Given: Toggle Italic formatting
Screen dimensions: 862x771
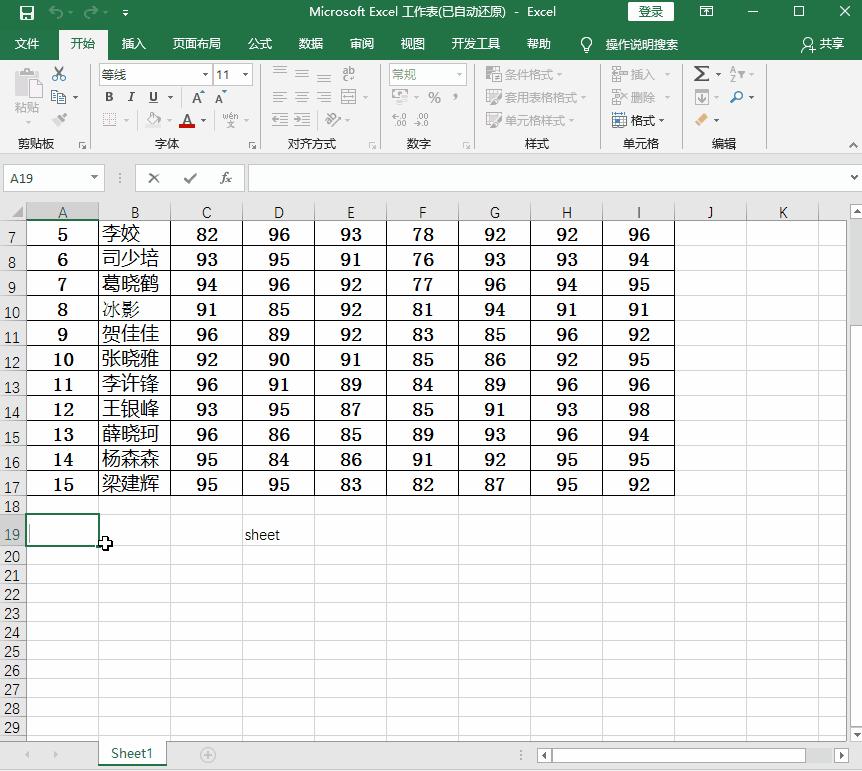Looking at the screenshot, I should tap(131, 97).
